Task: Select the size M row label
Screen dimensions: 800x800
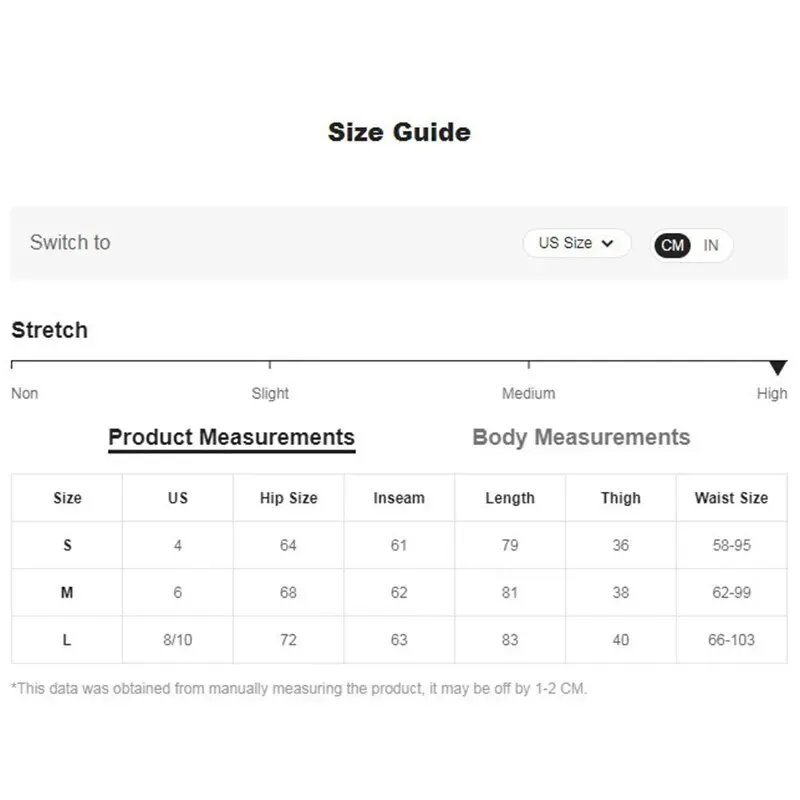Action: 67,593
